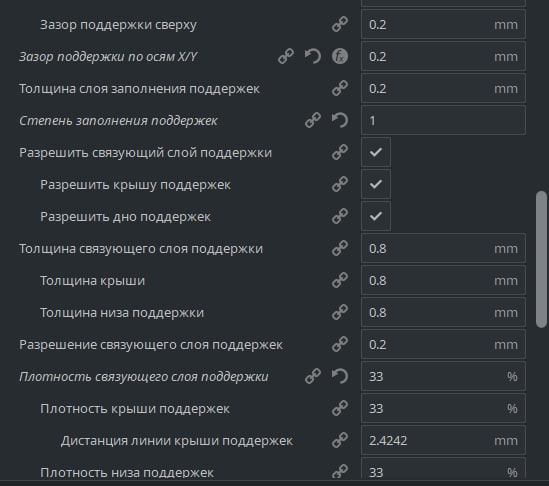This screenshot has width=549, height=486.
Task: Click the label Толщина связующего слоя поддержки
Action: [x=141, y=249]
